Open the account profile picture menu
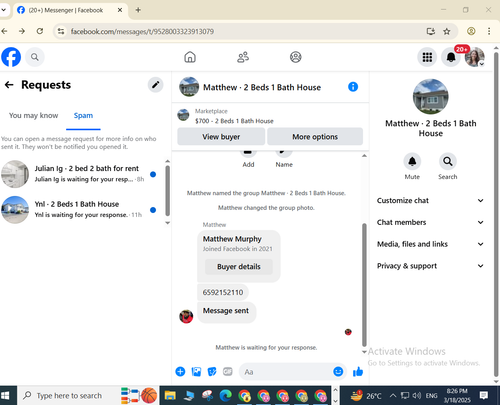 click(x=475, y=57)
